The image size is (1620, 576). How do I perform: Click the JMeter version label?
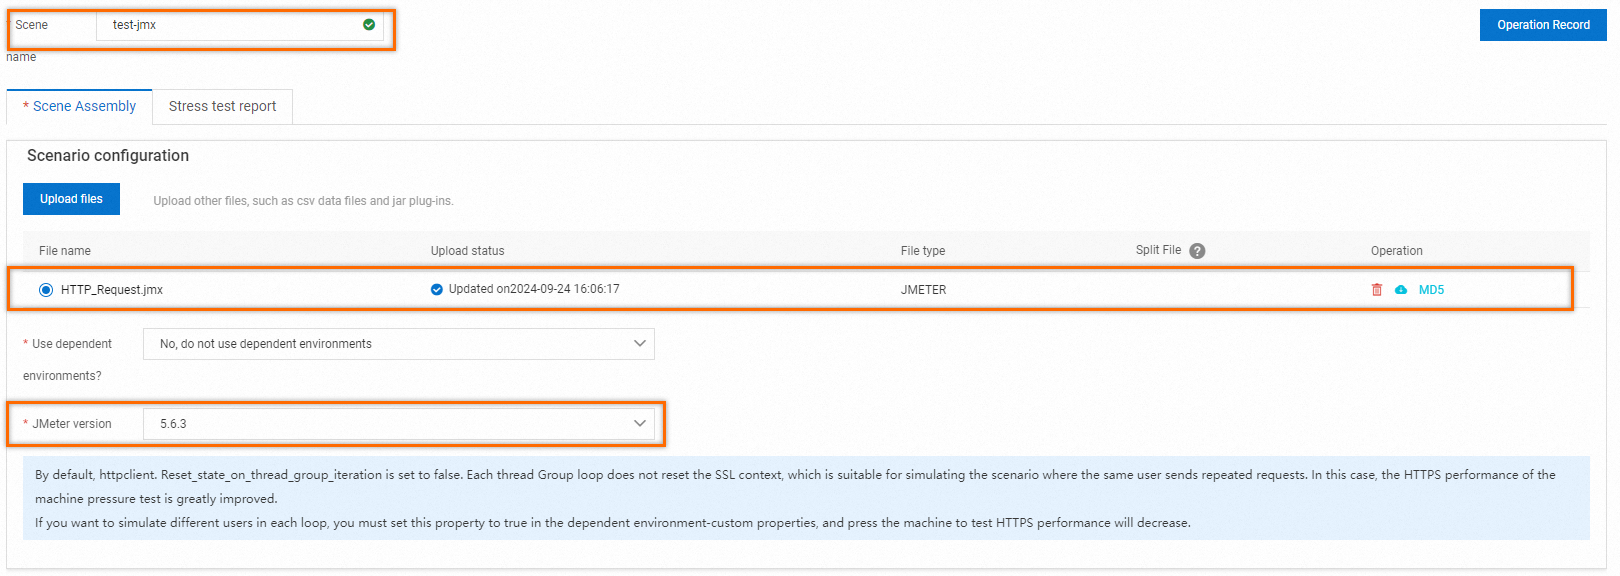click(x=72, y=424)
